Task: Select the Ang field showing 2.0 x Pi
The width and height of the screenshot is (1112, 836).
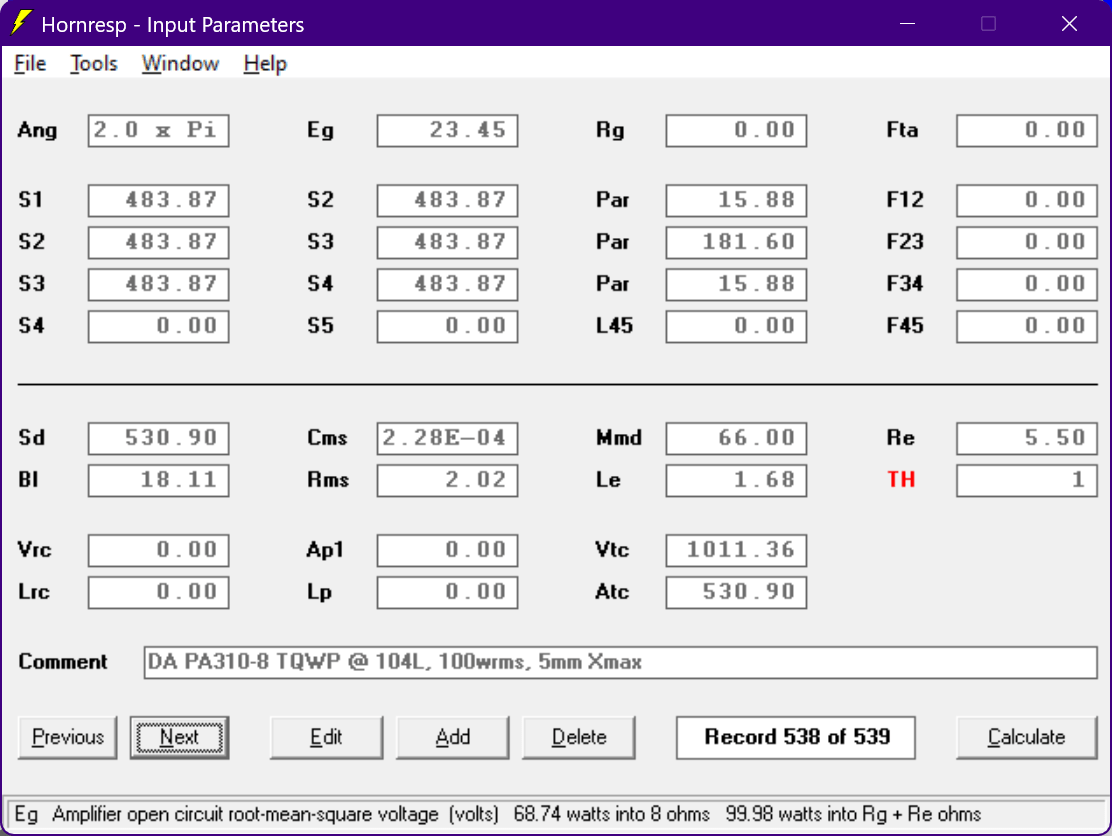Action: tap(158, 130)
